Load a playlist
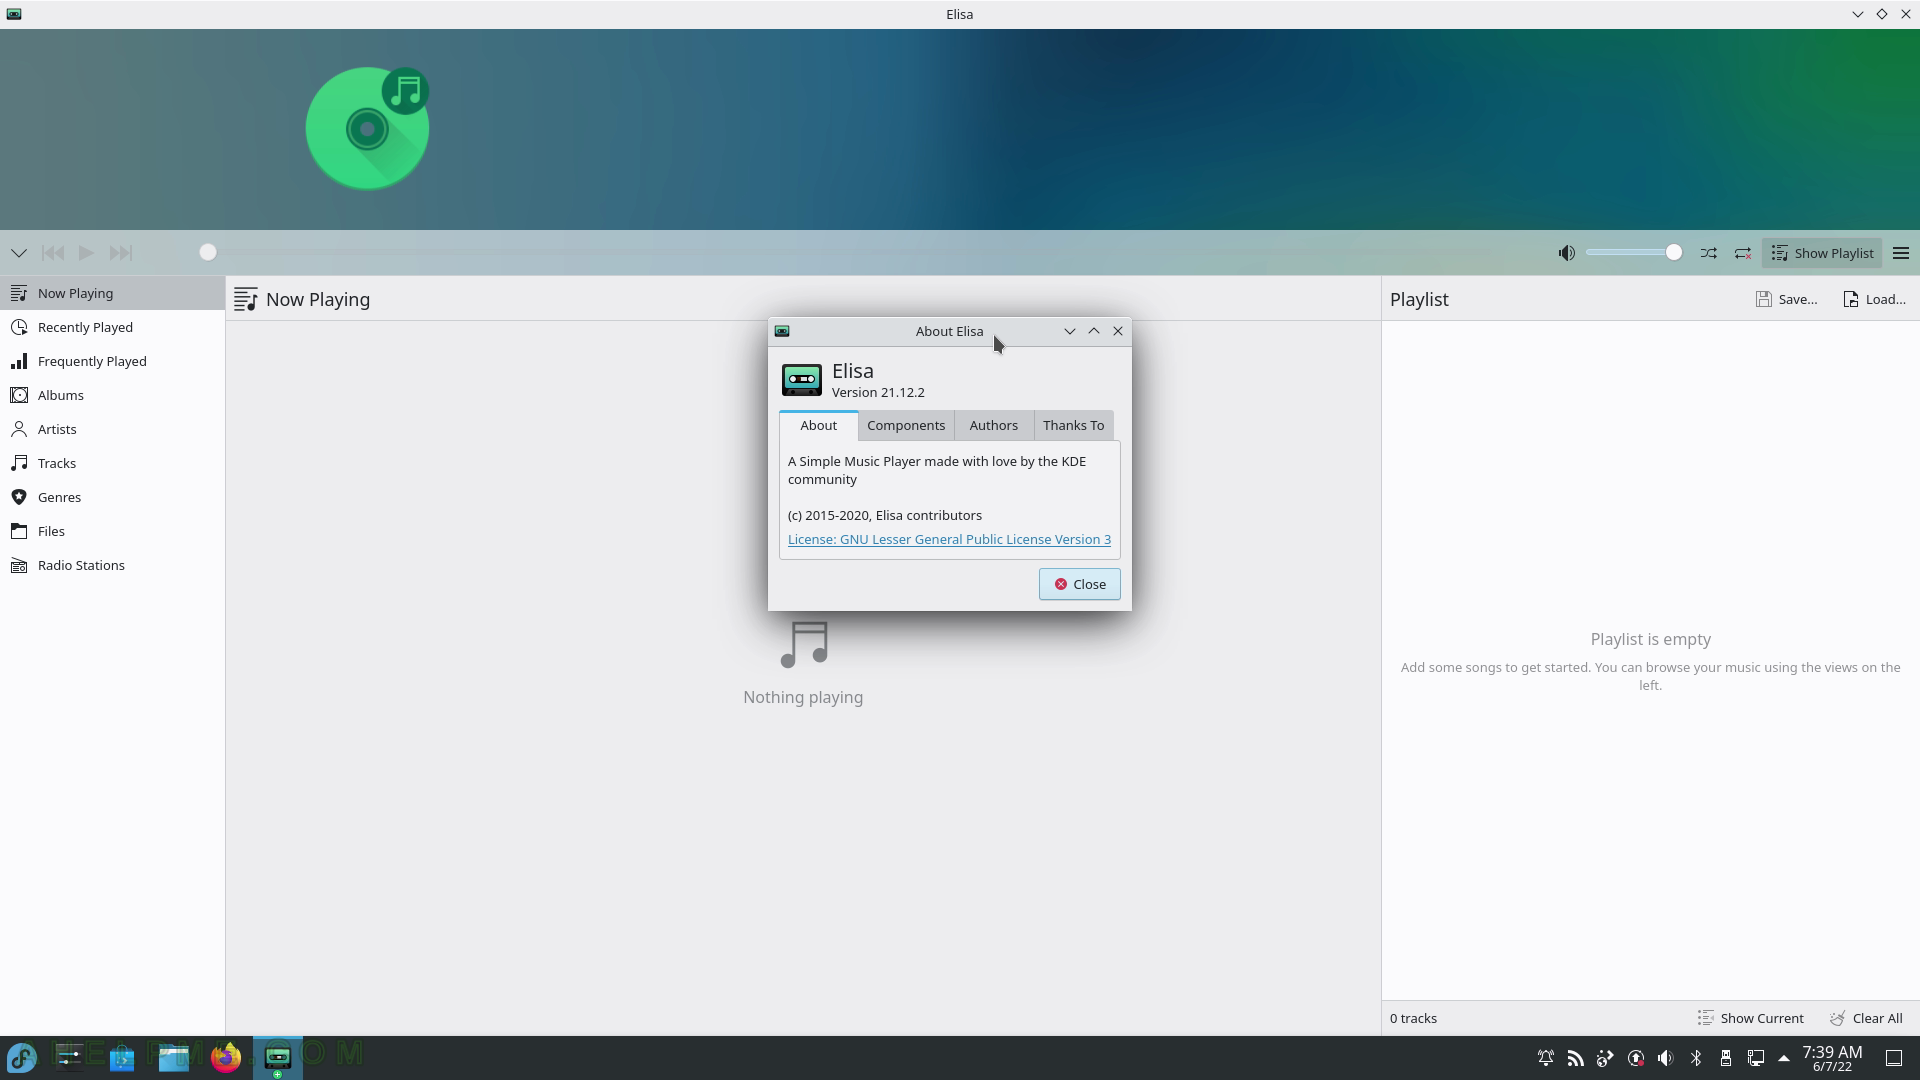Viewport: 1920px width, 1080px height. click(x=1875, y=299)
